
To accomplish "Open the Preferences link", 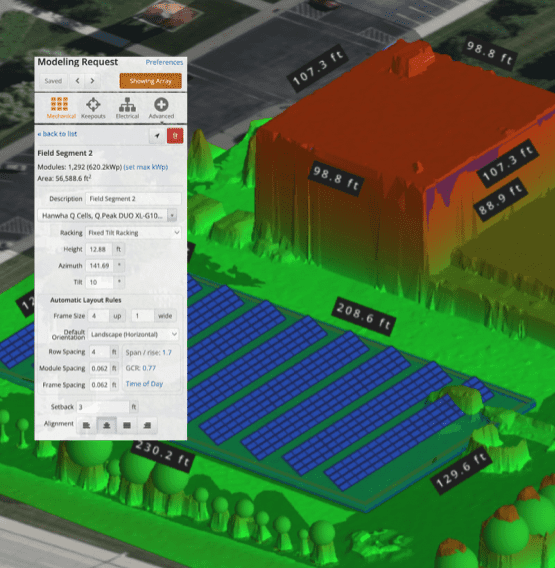I will click(164, 62).
